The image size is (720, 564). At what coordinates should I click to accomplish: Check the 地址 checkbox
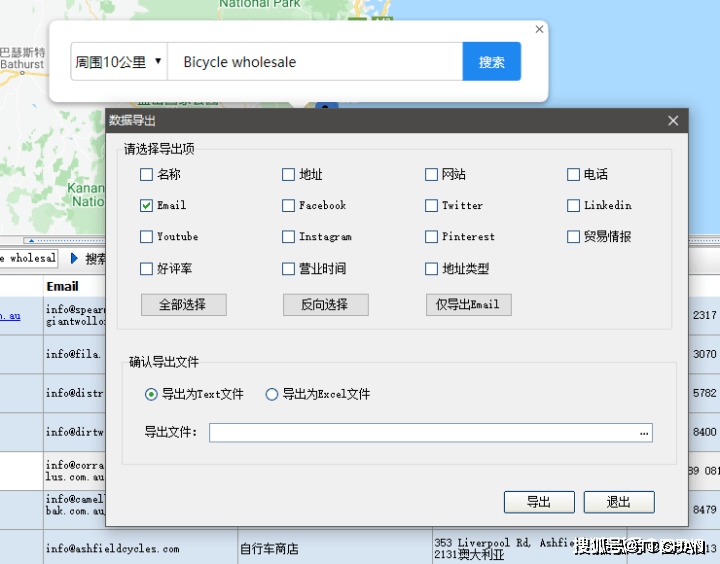tap(288, 175)
